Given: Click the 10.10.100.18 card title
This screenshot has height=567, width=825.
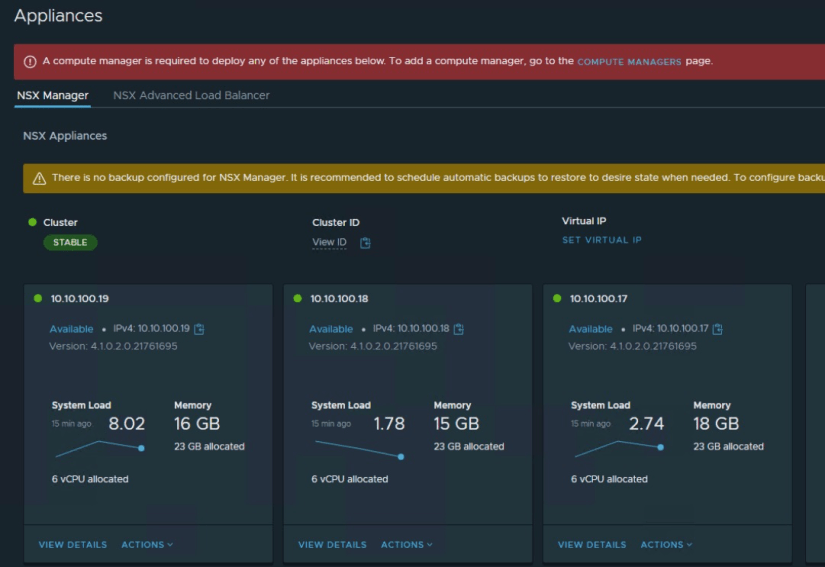Looking at the screenshot, I should [x=339, y=298].
